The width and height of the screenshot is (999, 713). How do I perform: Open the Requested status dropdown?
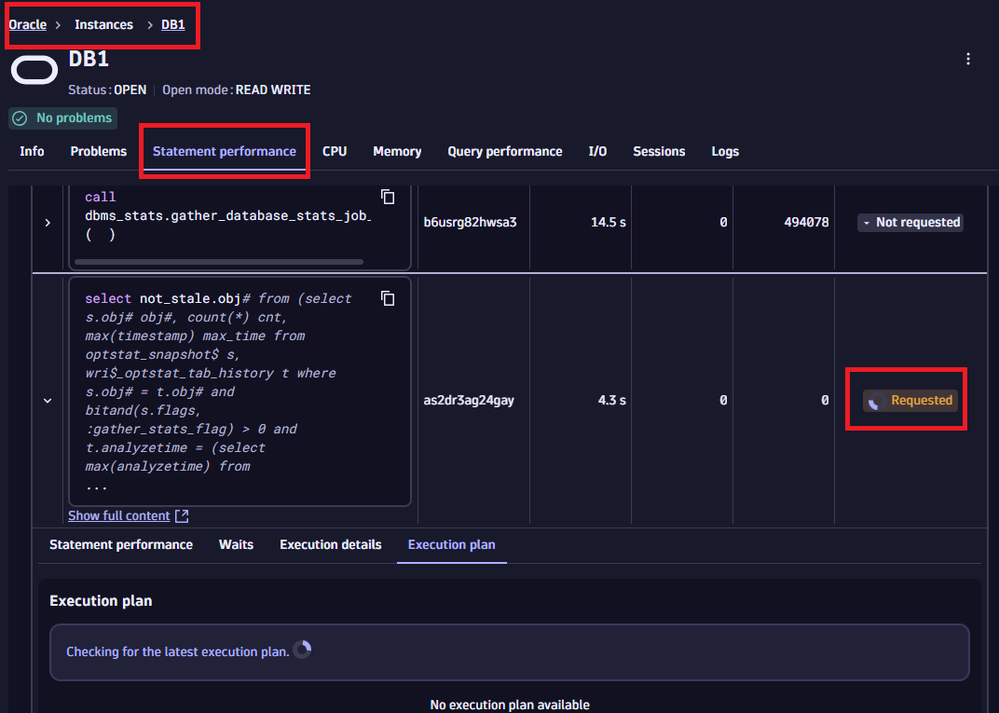click(x=910, y=400)
